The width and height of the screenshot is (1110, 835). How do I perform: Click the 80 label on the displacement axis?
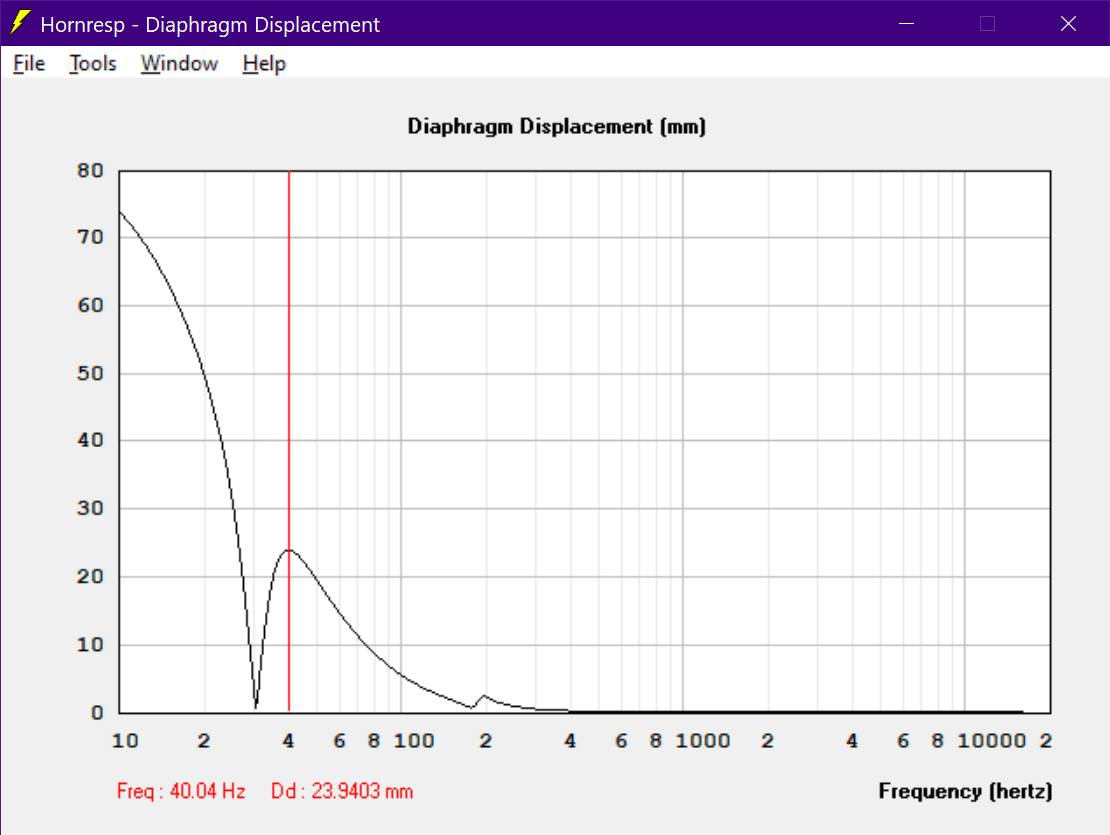tap(90, 171)
